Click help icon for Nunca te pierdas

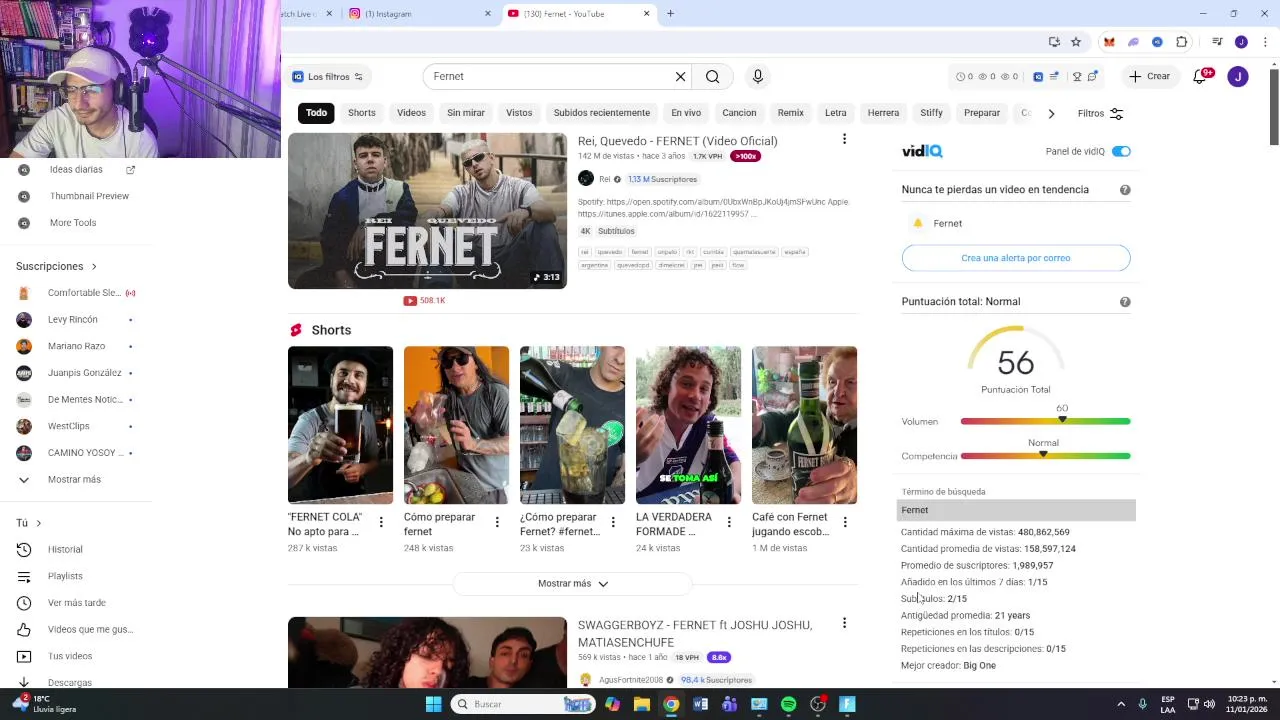click(x=1125, y=190)
